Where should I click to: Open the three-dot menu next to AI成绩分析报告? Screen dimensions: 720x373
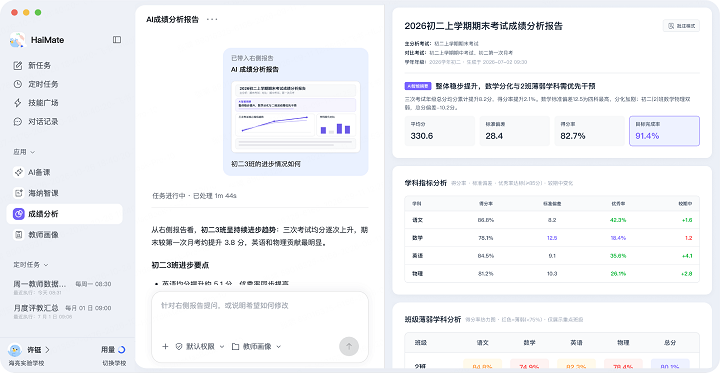click(212, 19)
